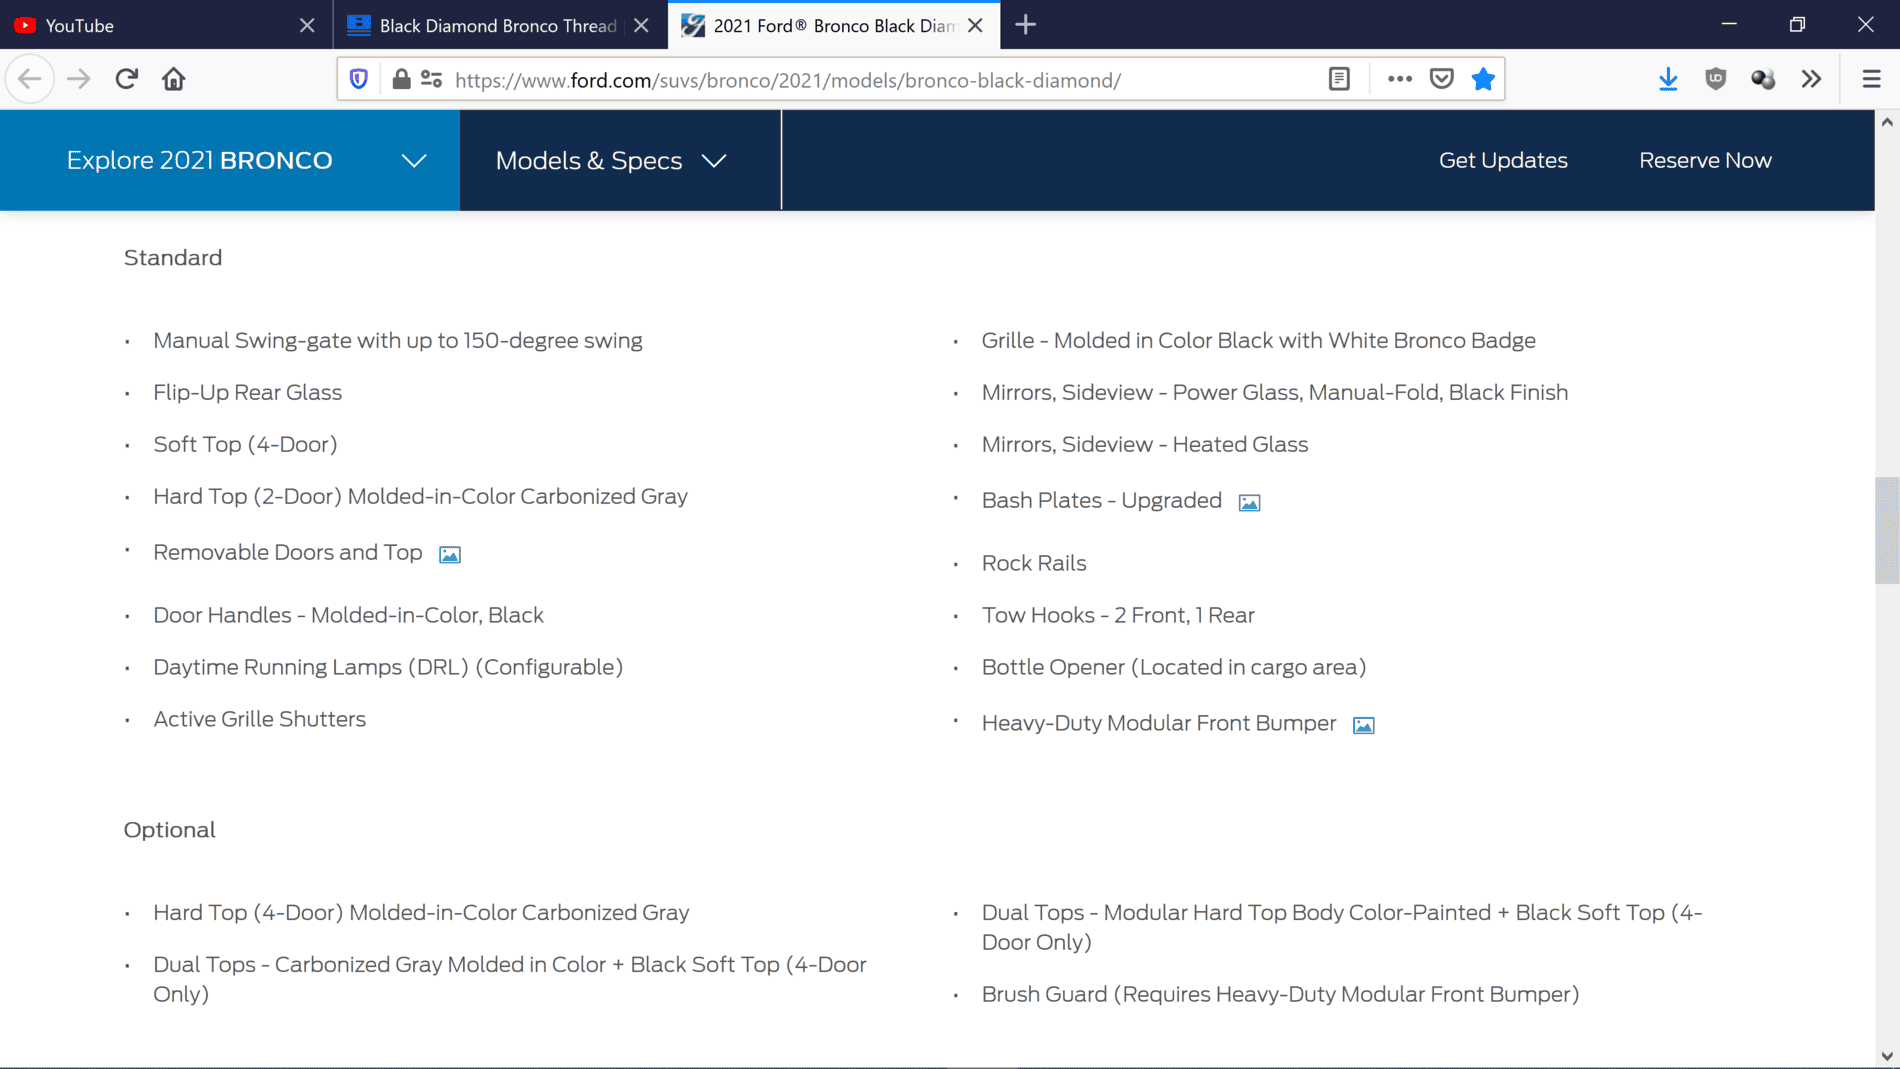View site security padlock info
1900x1069 pixels.
pyautogui.click(x=401, y=79)
